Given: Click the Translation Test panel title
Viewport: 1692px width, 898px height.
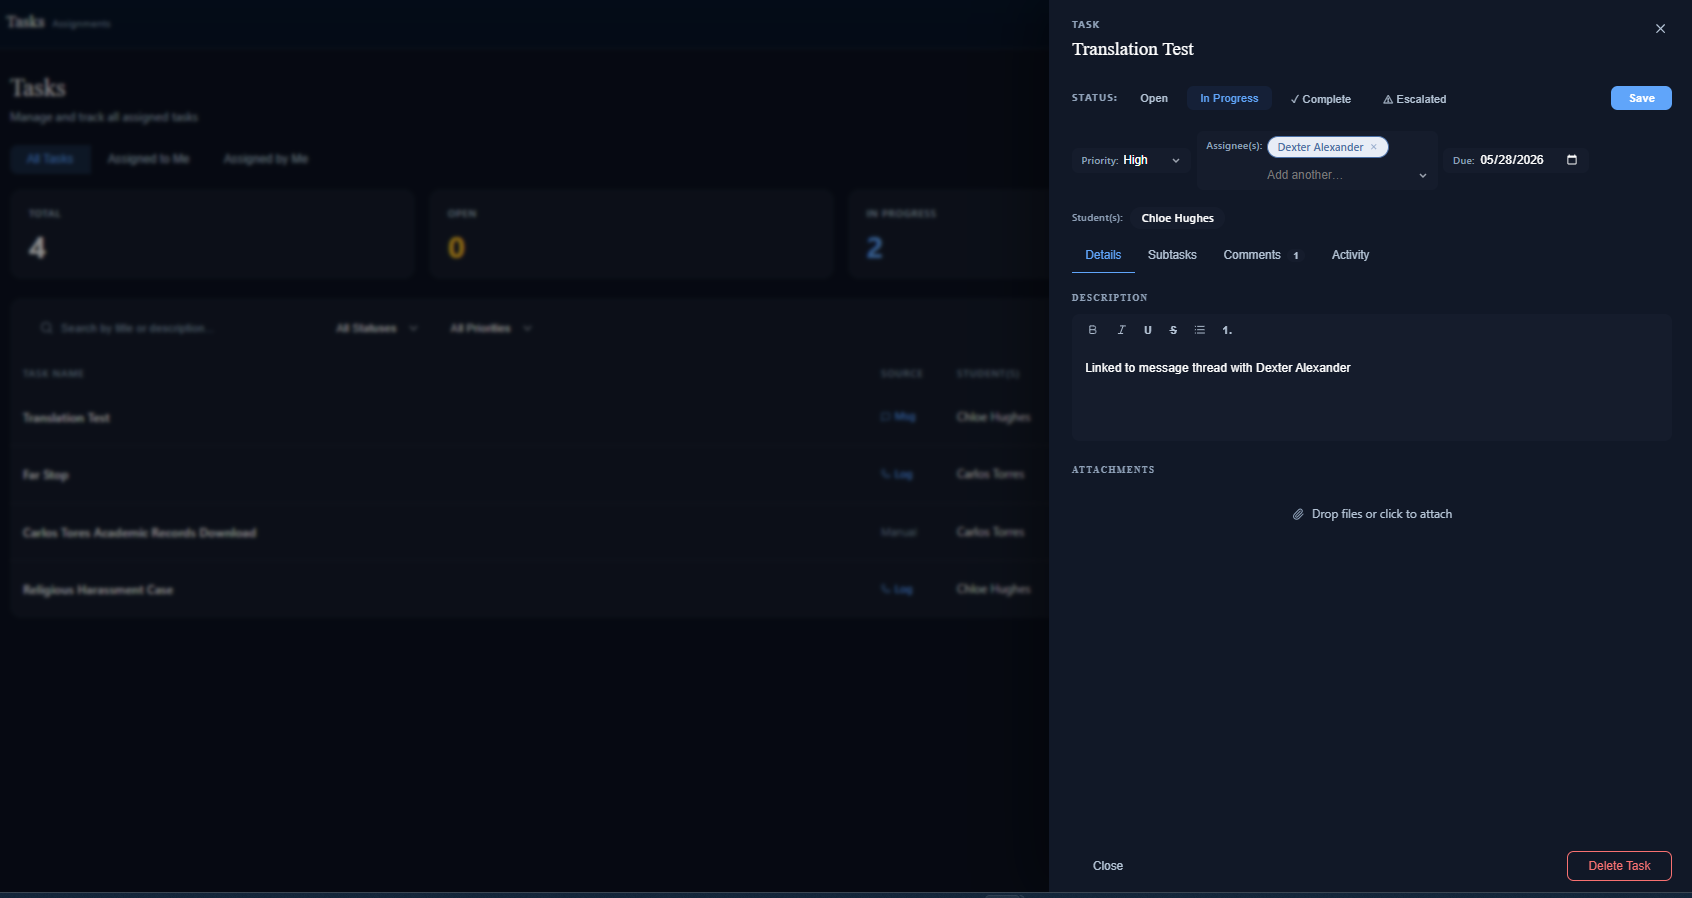Looking at the screenshot, I should (1133, 49).
